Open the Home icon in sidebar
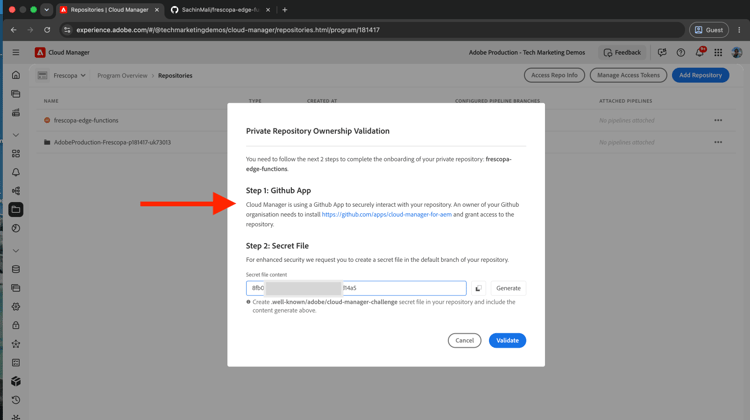 [x=16, y=75]
